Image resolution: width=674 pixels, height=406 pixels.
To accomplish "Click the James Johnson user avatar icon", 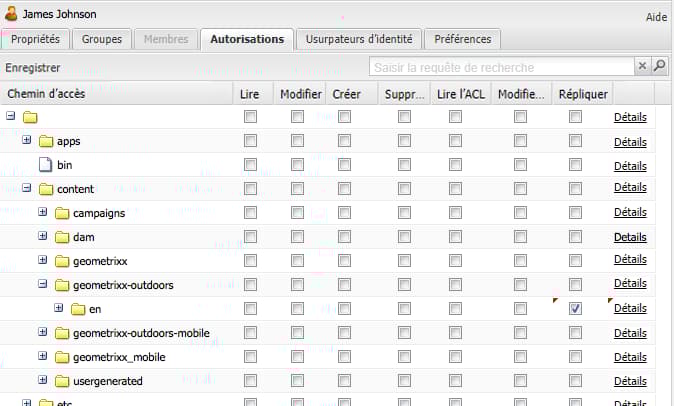I will [x=11, y=14].
